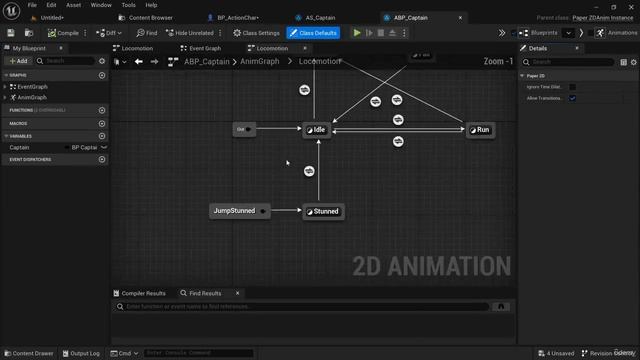The height and width of the screenshot is (360, 640).
Task: Open the Diff dropdown
Action: (x=109, y=33)
